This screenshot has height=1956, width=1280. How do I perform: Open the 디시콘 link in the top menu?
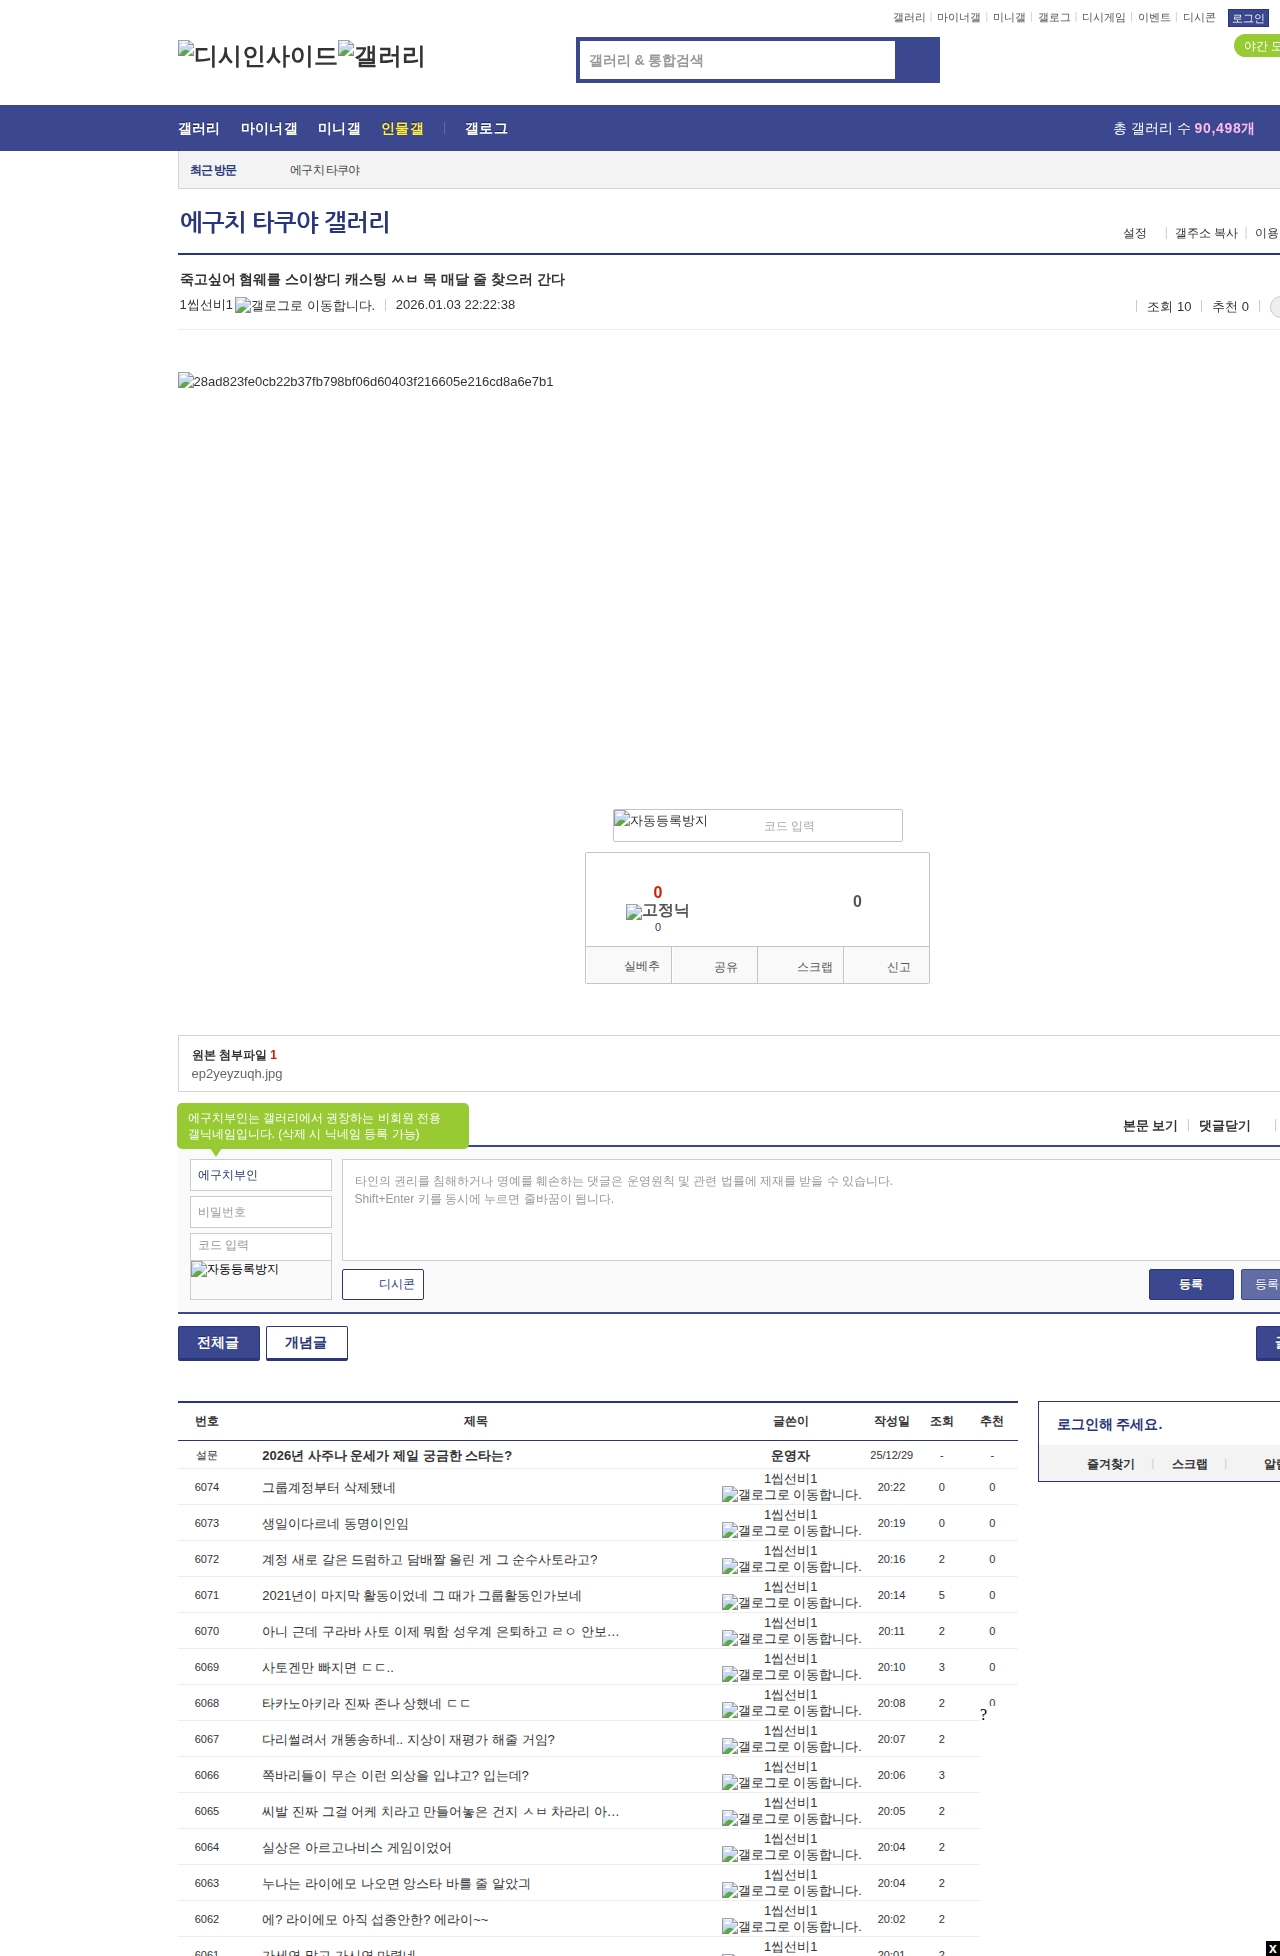pyautogui.click(x=1199, y=18)
